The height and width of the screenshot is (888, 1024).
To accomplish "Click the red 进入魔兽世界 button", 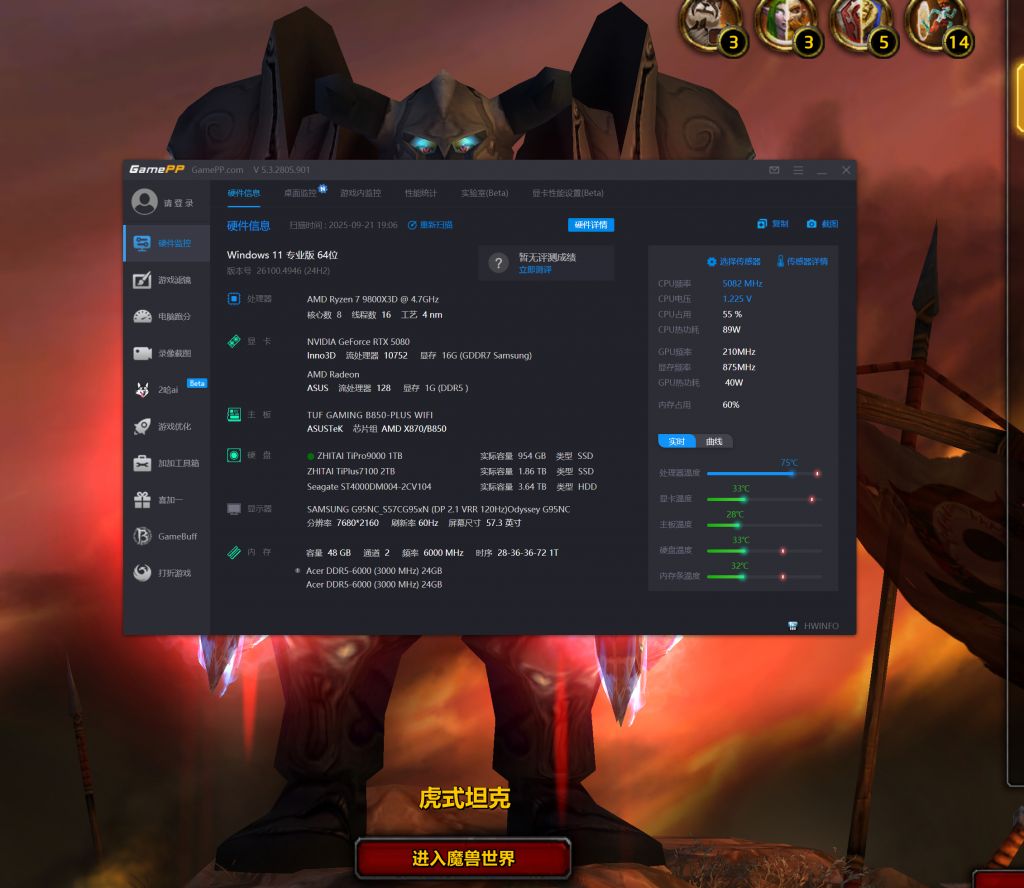I will click(463, 858).
